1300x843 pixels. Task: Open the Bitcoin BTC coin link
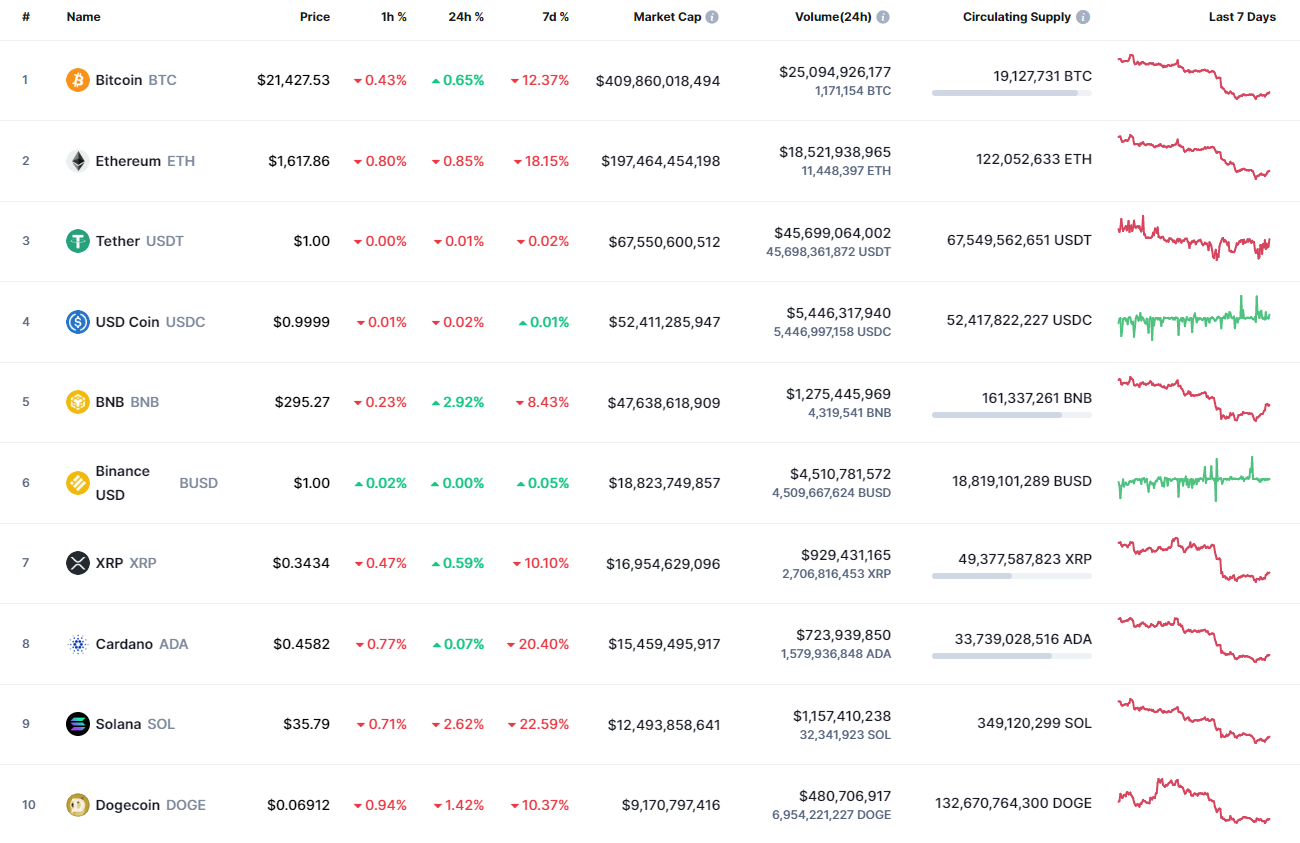coord(120,80)
